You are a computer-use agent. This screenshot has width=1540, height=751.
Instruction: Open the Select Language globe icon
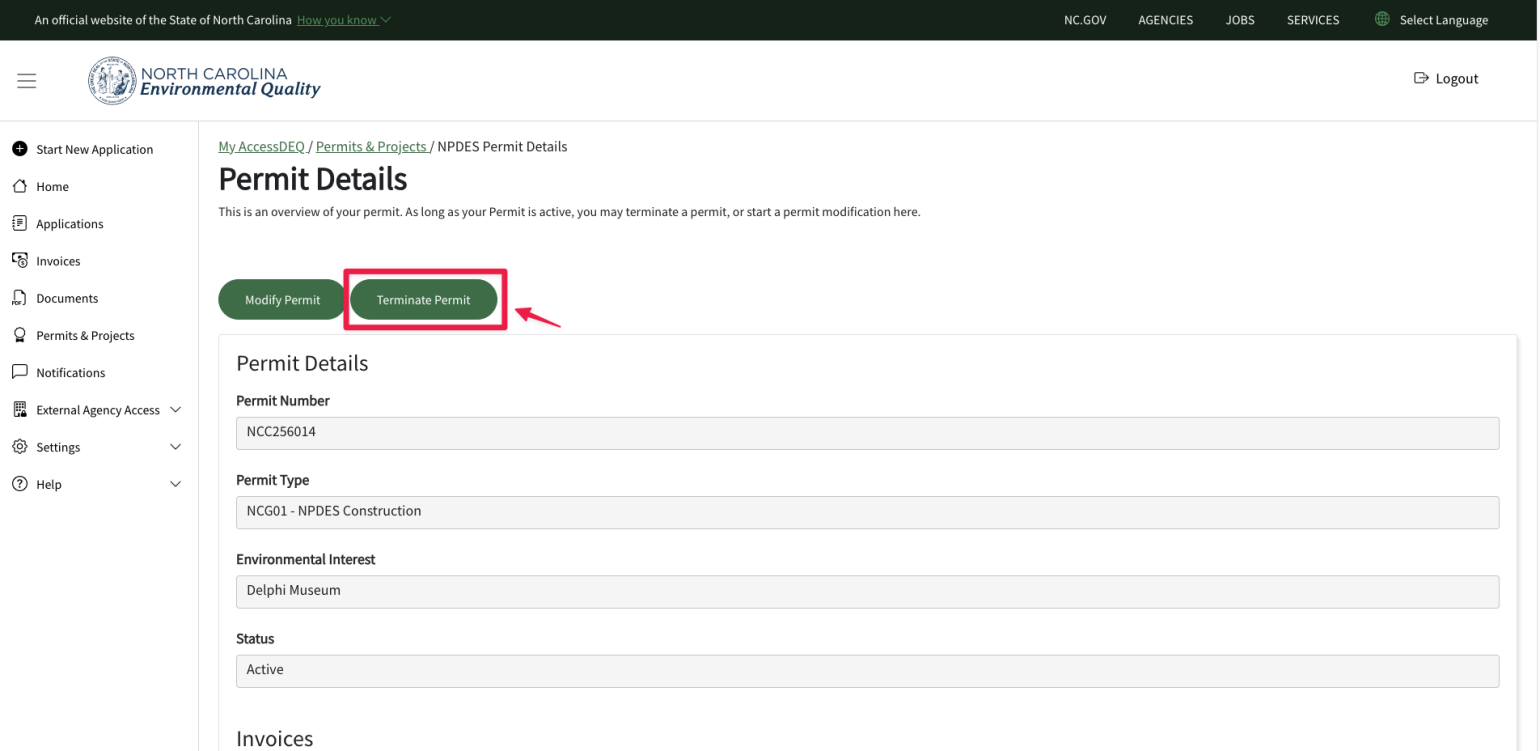(1381, 19)
